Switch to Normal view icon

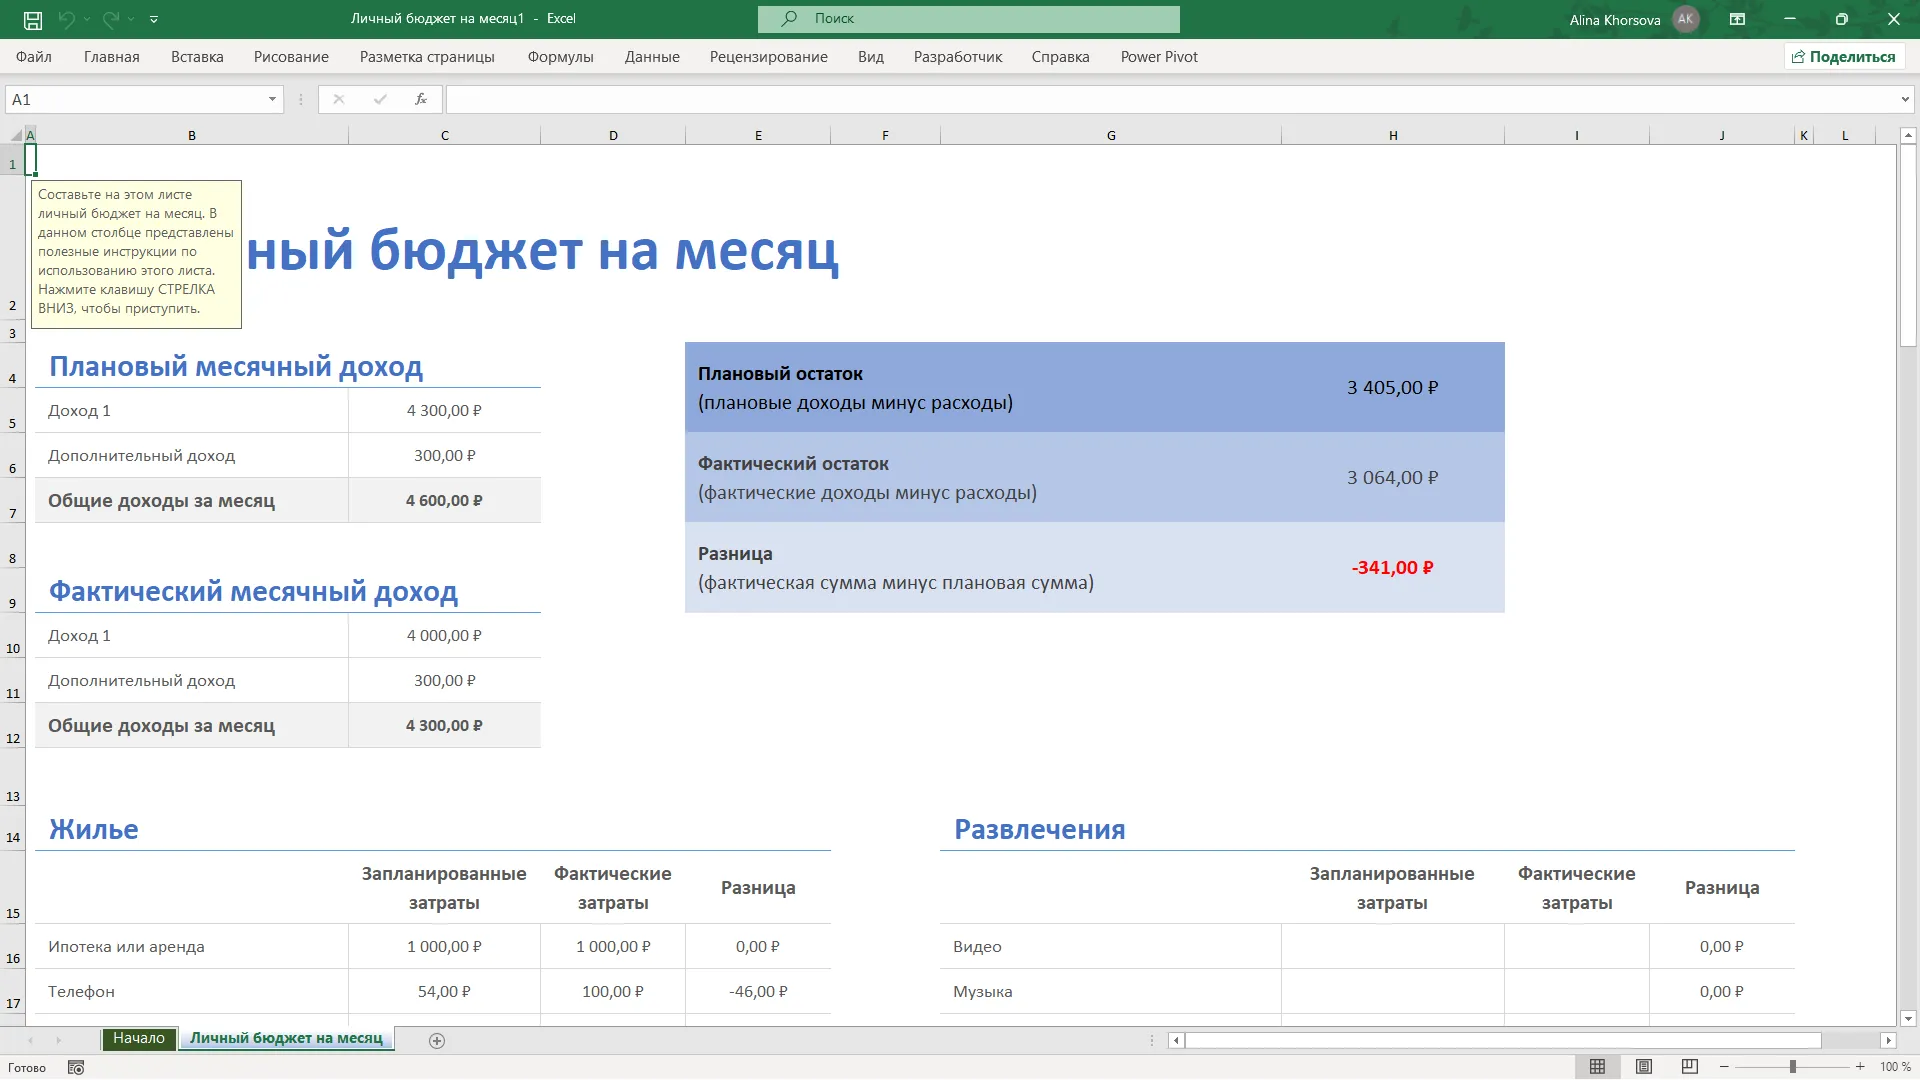(x=1598, y=1067)
